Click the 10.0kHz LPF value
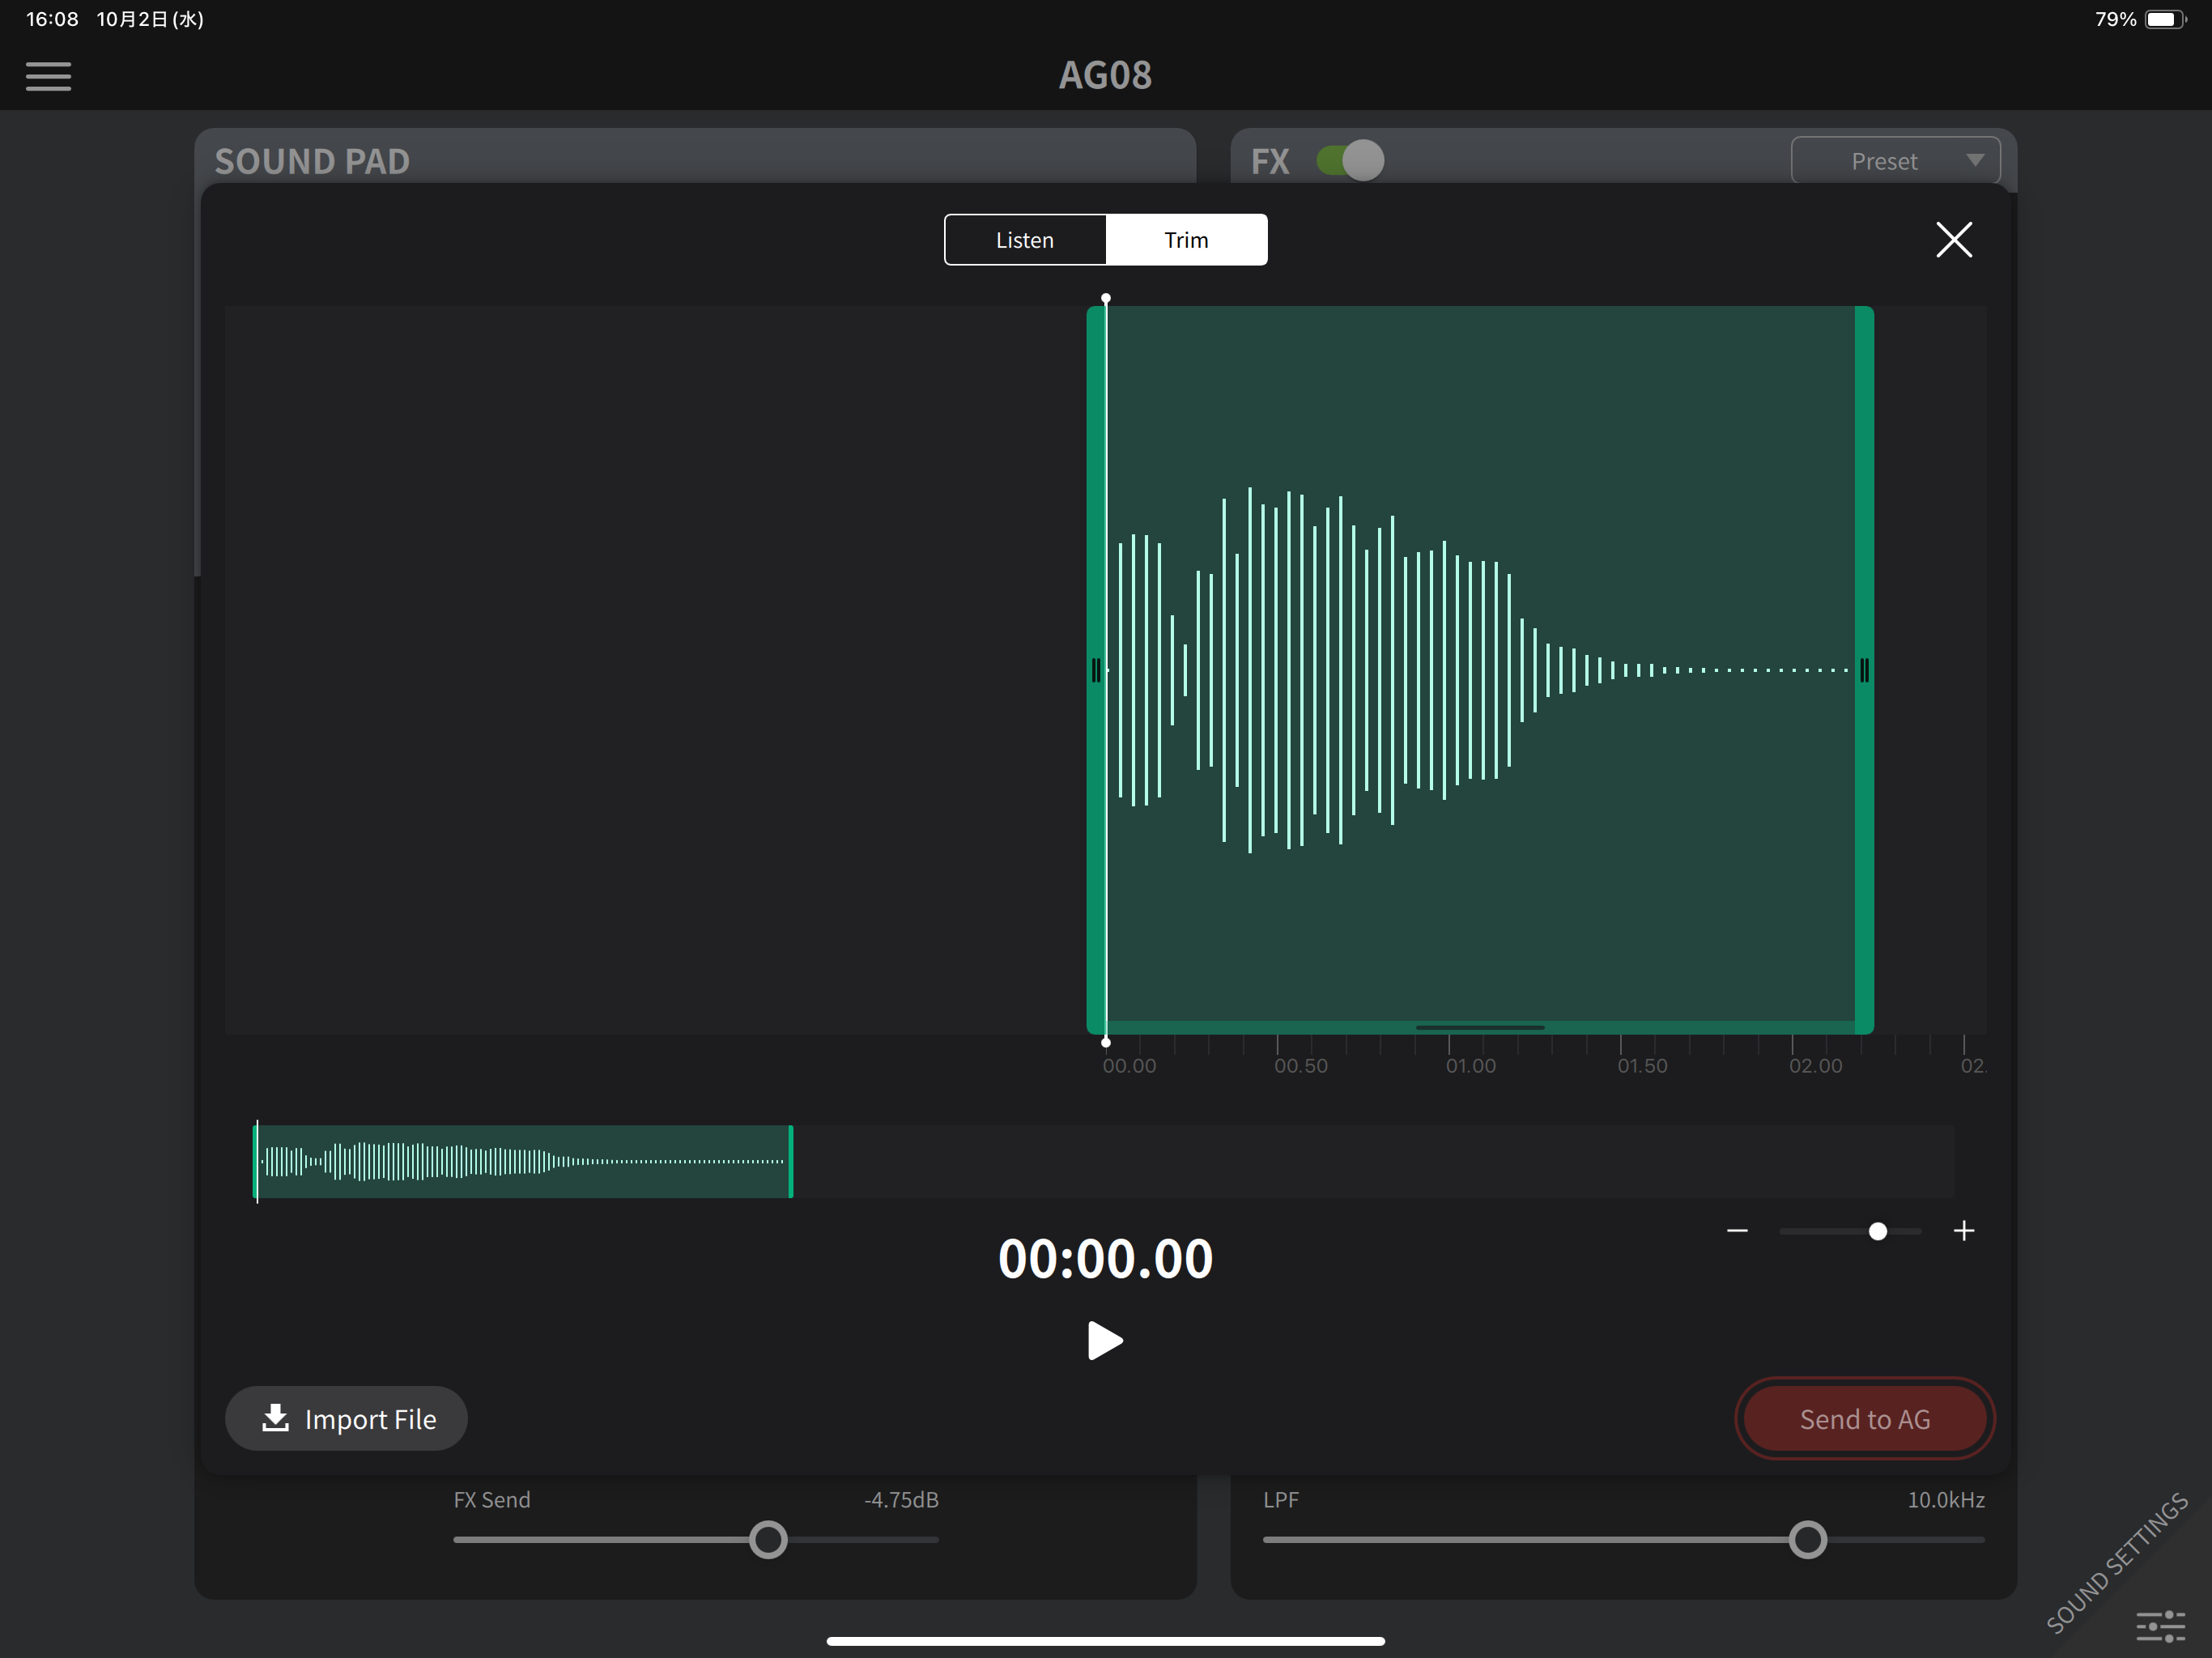 click(x=1946, y=1500)
